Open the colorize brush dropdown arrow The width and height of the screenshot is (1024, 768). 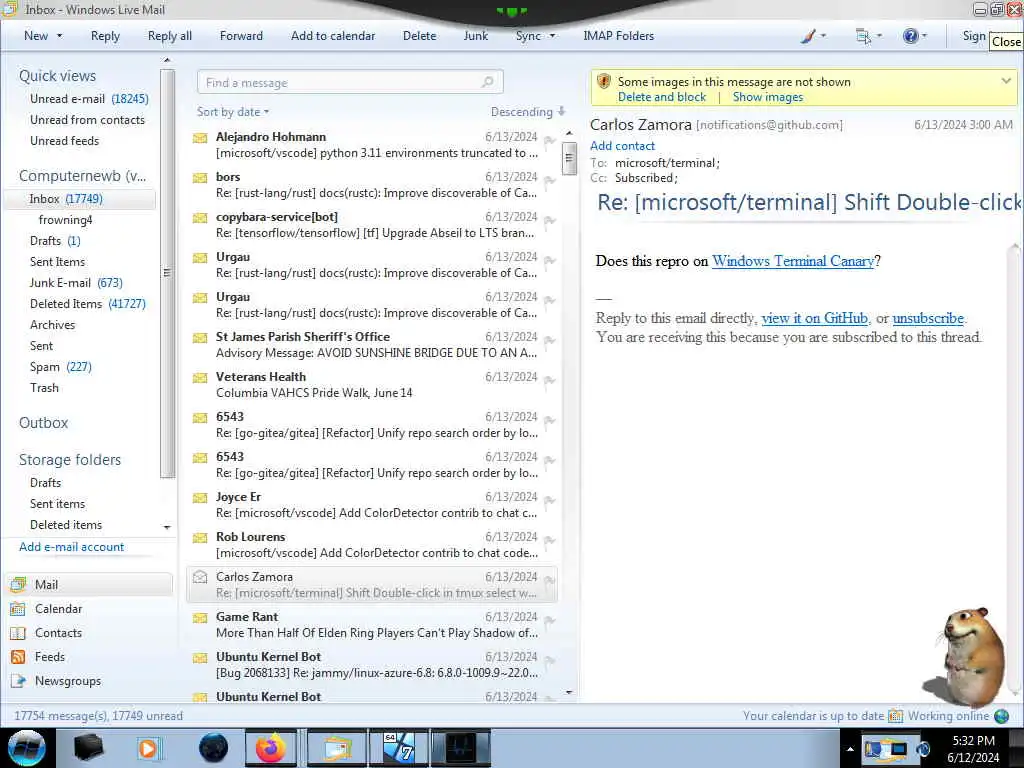point(823,36)
